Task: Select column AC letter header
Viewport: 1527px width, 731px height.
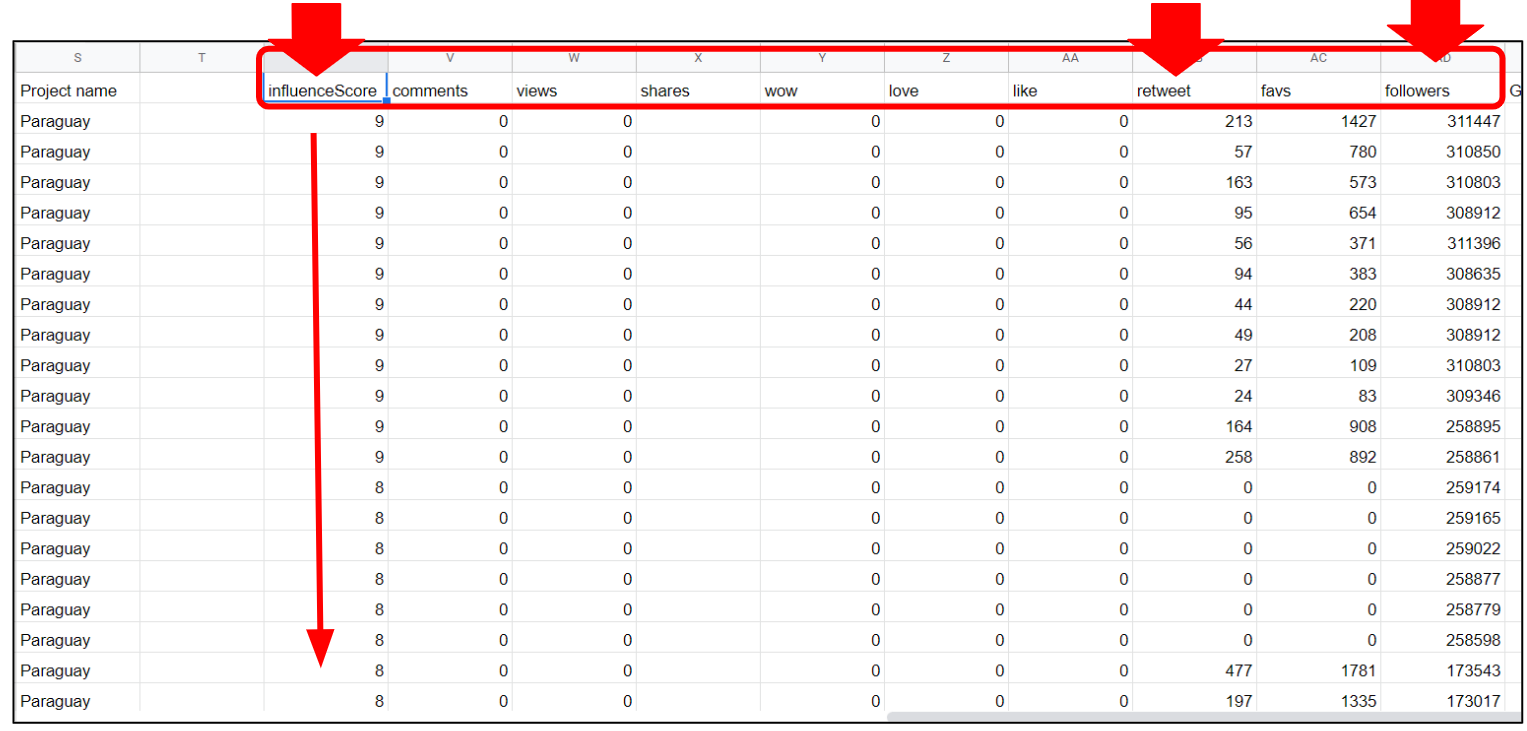Action: click(1318, 58)
